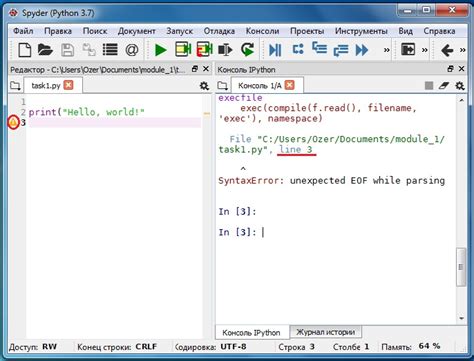Step into function debug icon

coord(319,49)
